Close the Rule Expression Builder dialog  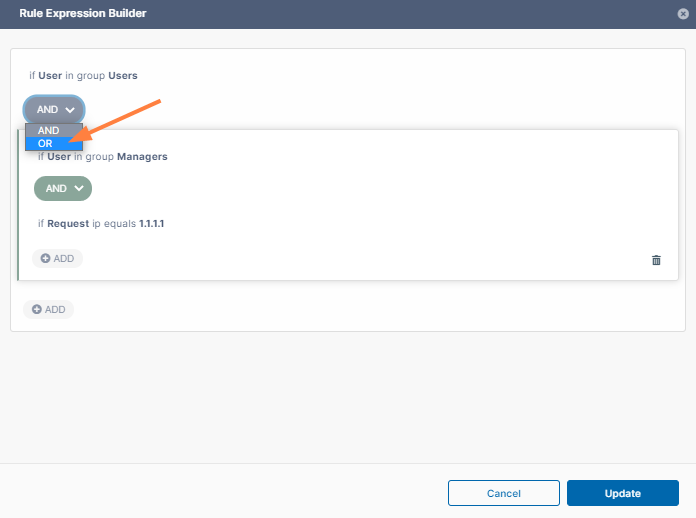[682, 14]
